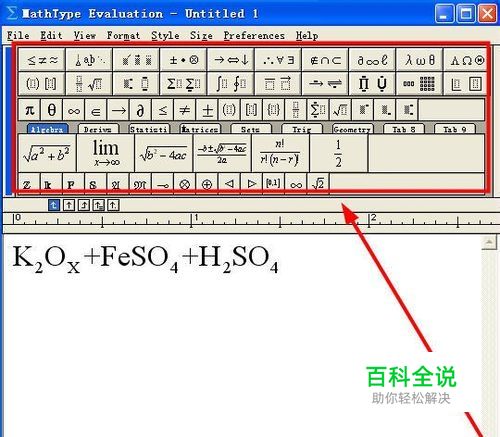Insert the element-of symbol
This screenshot has height=437, width=500.
[96, 110]
